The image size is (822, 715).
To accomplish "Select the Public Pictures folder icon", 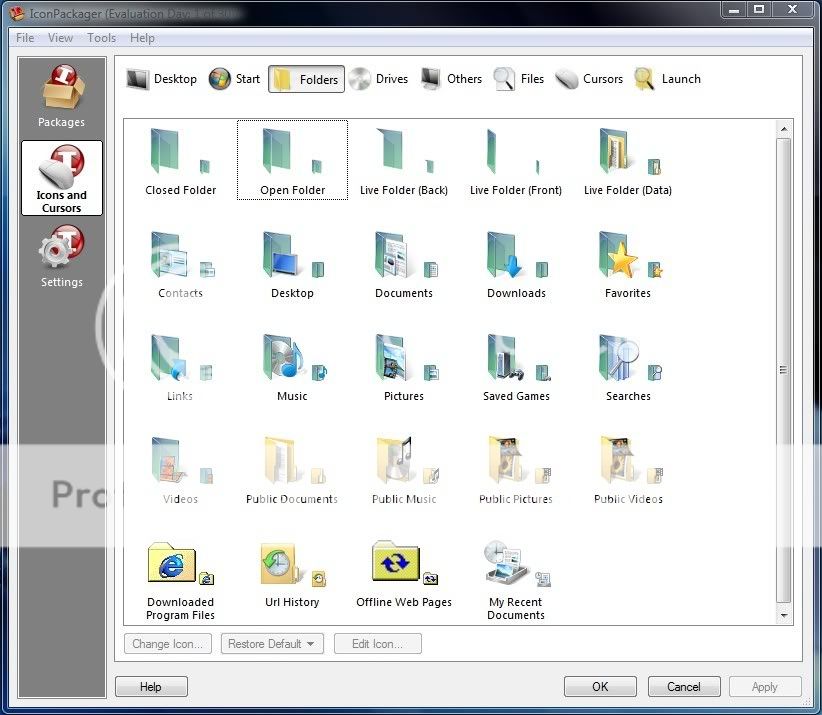I will click(x=516, y=470).
